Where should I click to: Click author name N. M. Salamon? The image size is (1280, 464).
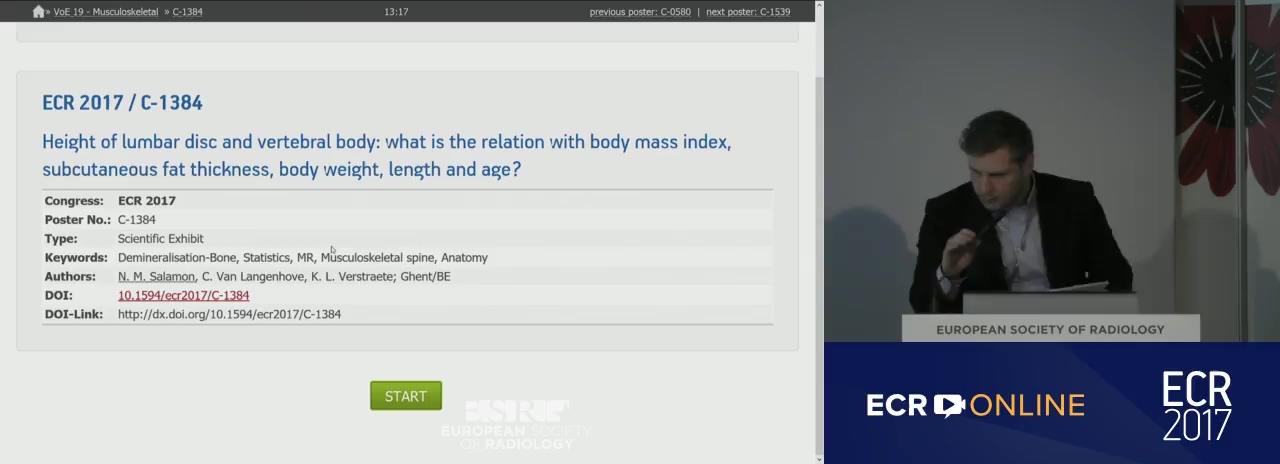(x=156, y=276)
